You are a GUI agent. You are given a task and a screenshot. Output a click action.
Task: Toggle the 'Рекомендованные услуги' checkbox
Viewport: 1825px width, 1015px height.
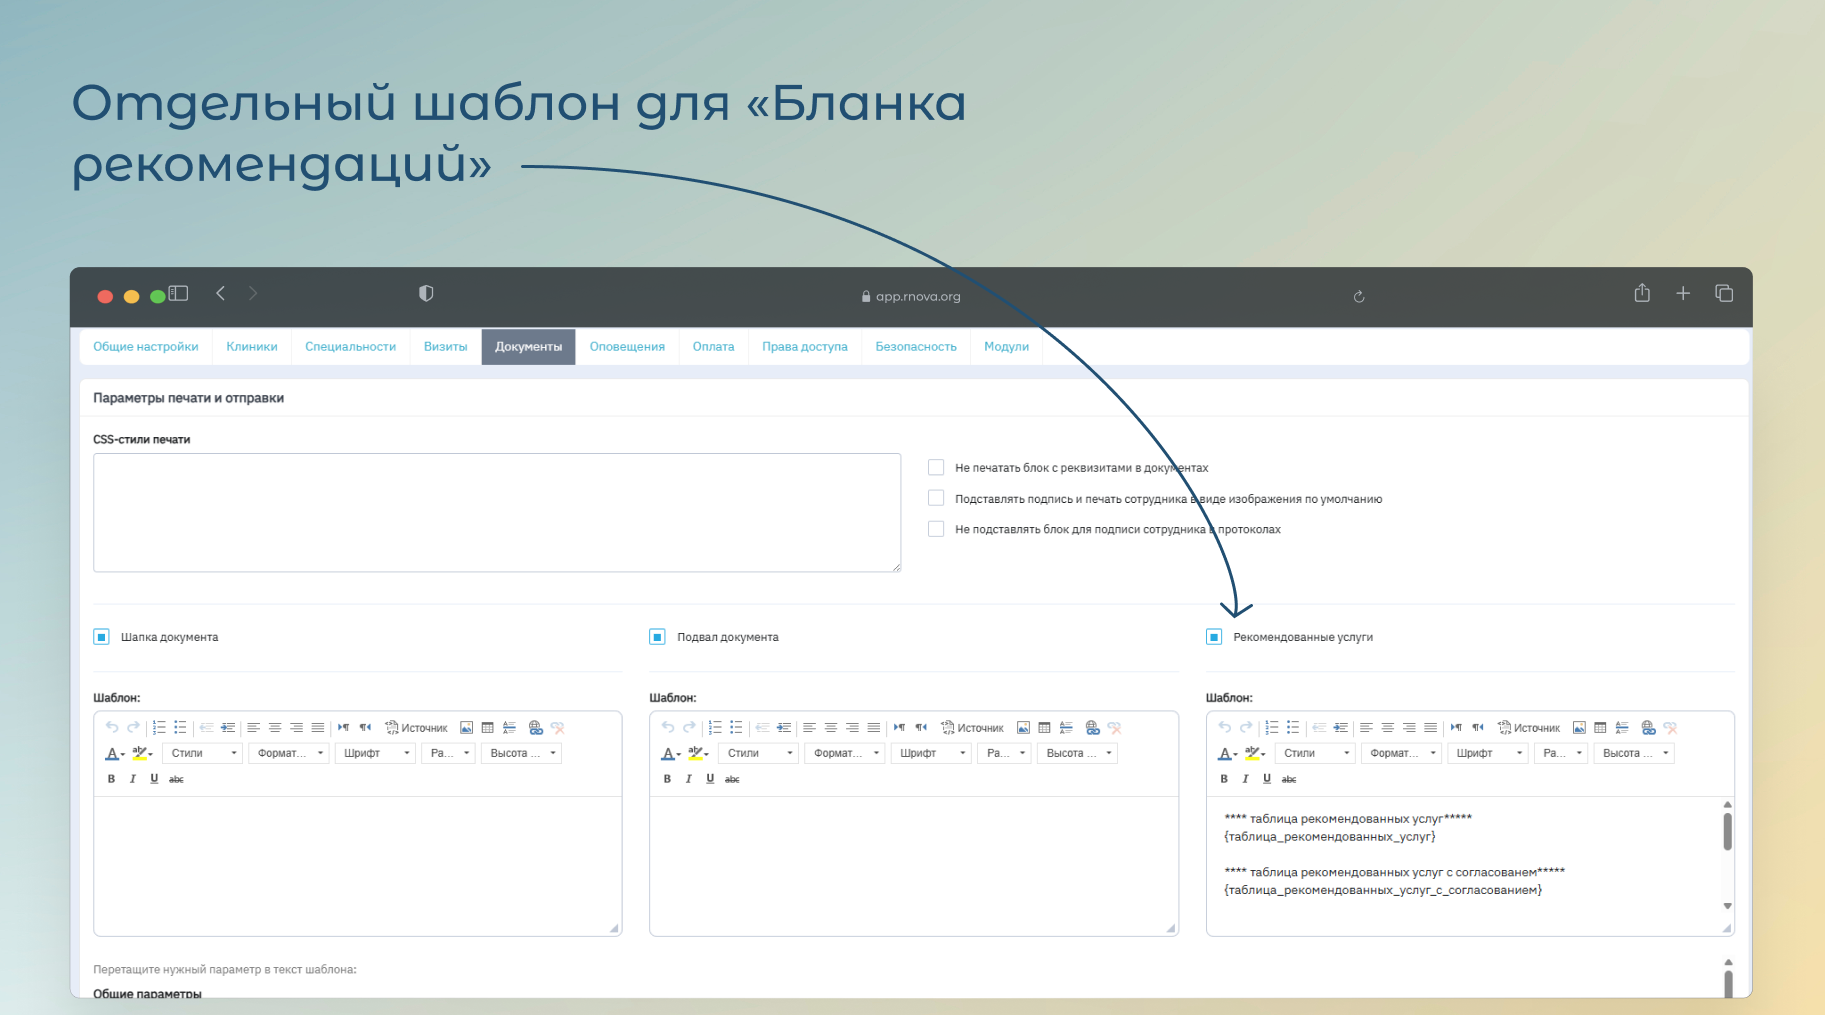point(1214,637)
